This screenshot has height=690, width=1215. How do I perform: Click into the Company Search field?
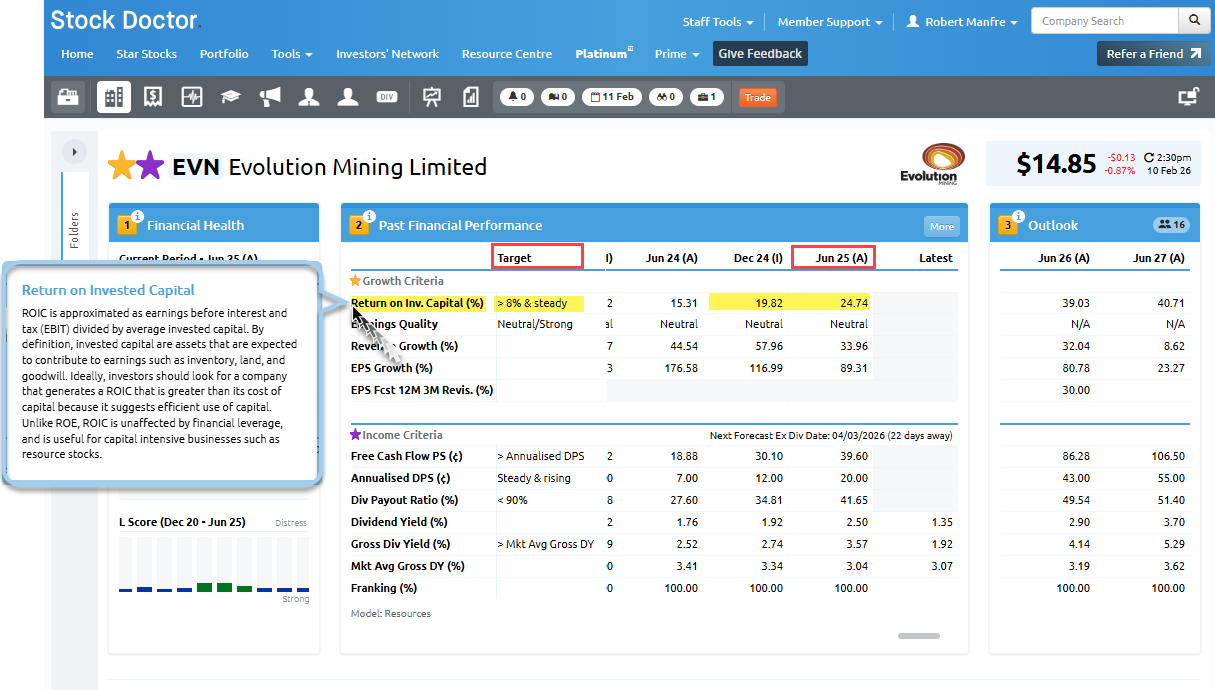[1103, 21]
